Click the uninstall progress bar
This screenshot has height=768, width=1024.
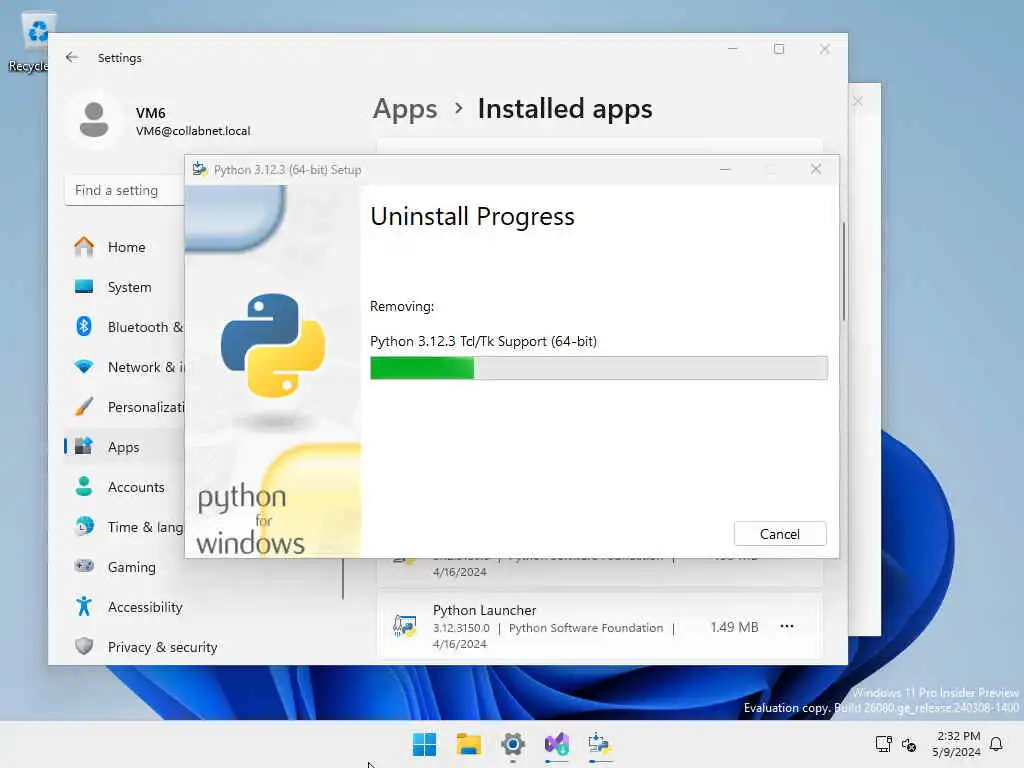point(598,368)
